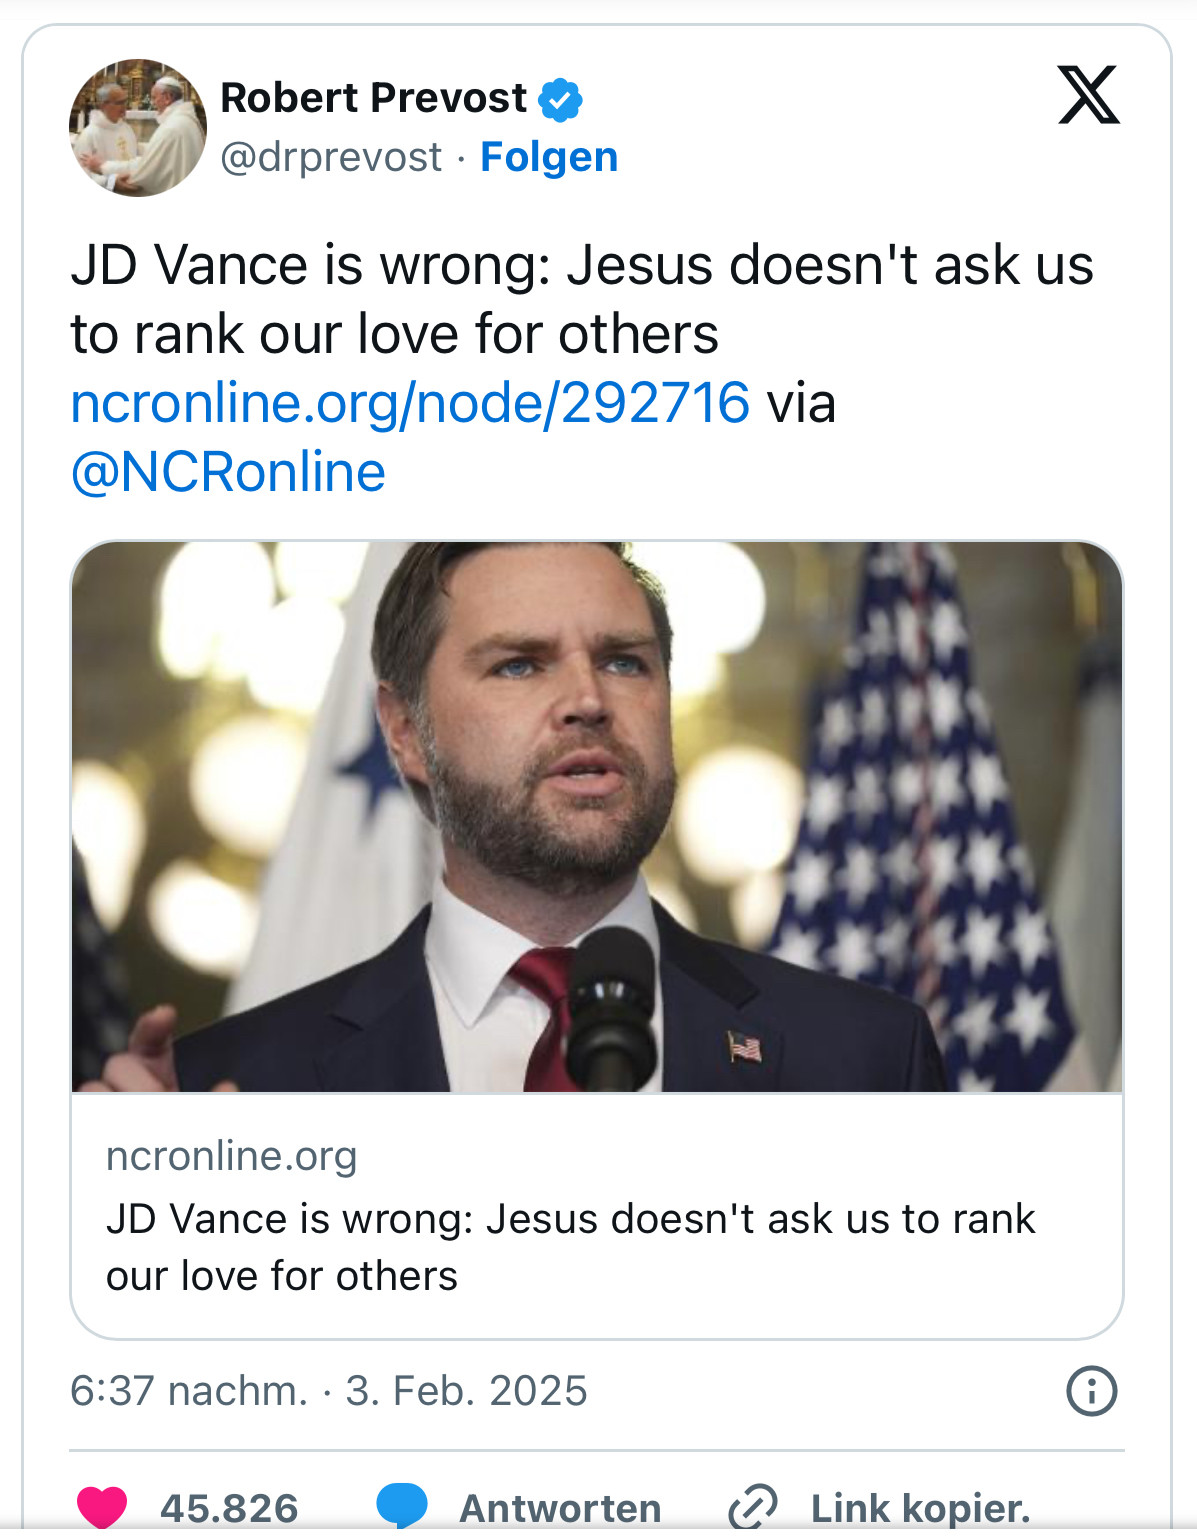Viewport: 1197px width, 1536px height.
Task: Copy the tweet link with Link kopier.
Action: [x=920, y=1508]
